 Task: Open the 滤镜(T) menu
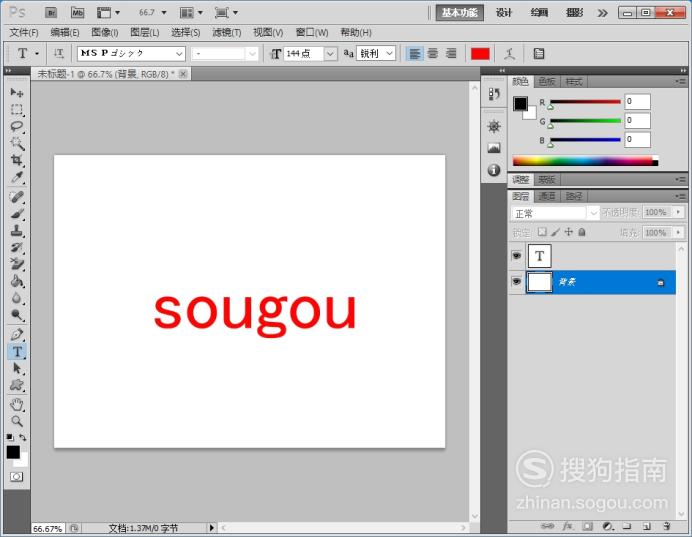tap(227, 32)
